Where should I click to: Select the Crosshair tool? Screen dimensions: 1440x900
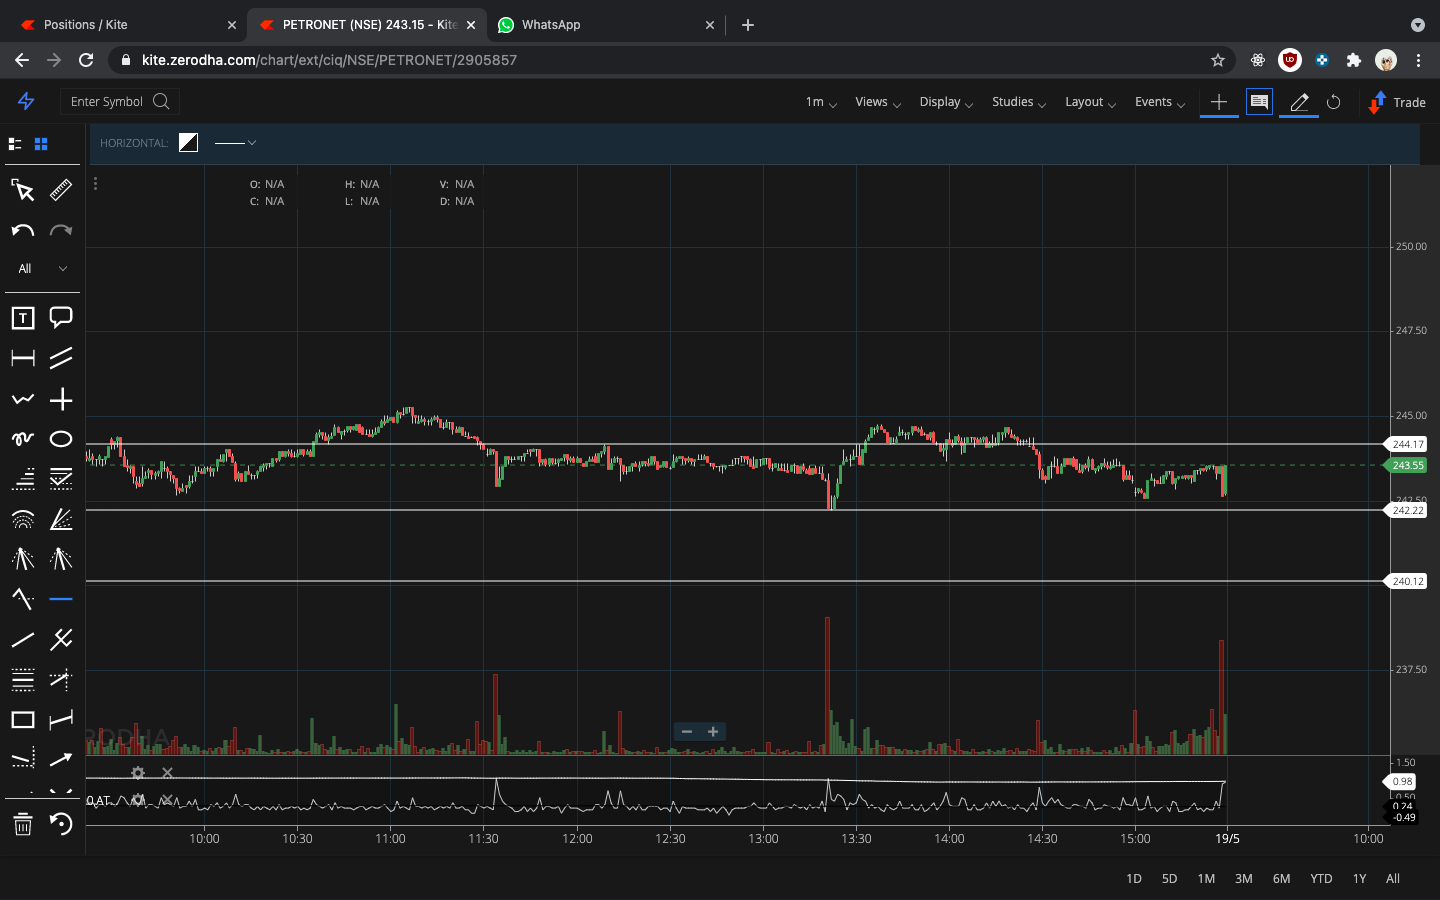pyautogui.click(x=61, y=398)
